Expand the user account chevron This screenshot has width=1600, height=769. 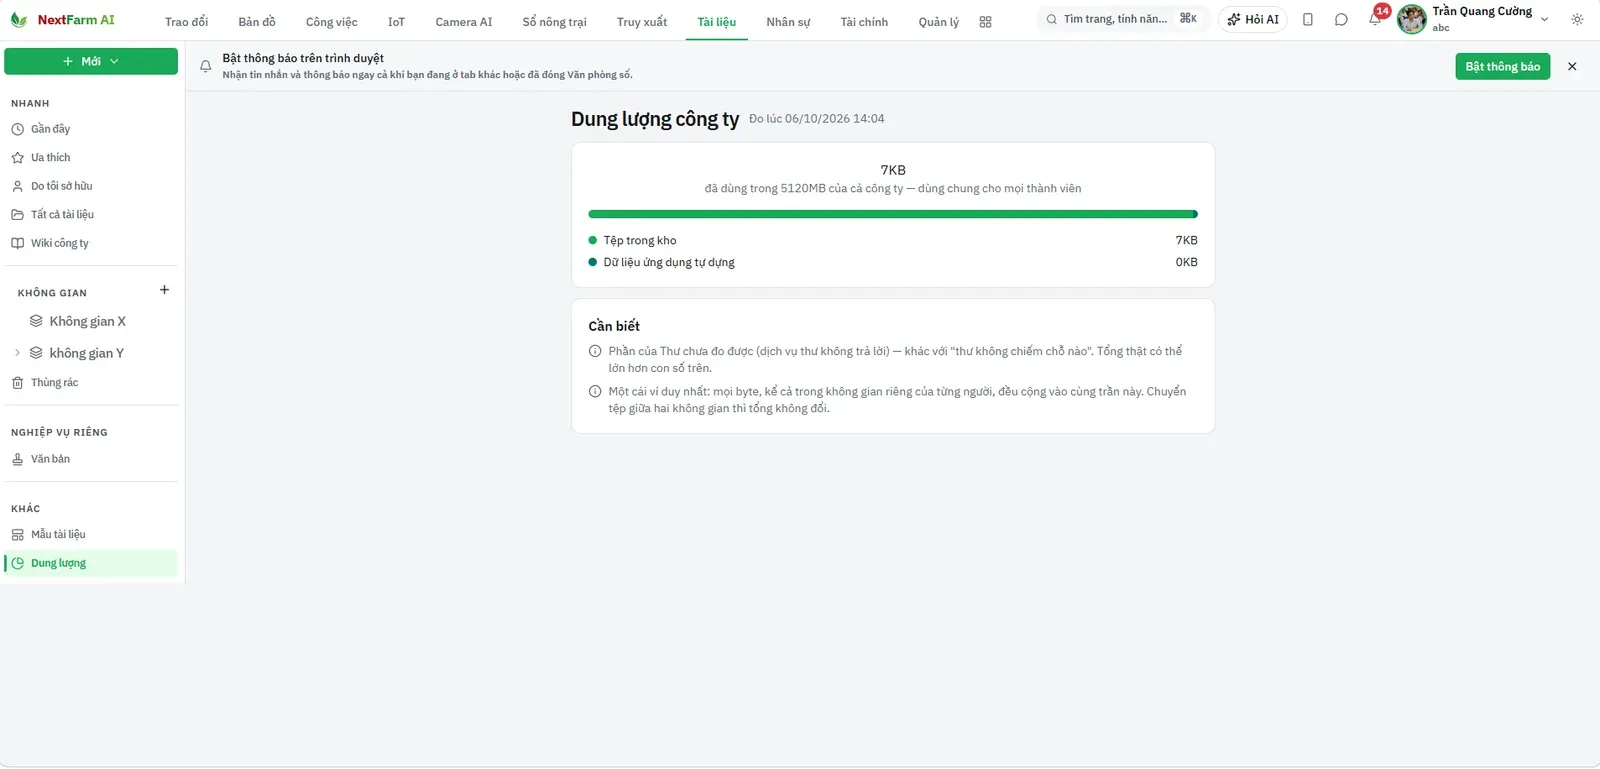click(1544, 19)
